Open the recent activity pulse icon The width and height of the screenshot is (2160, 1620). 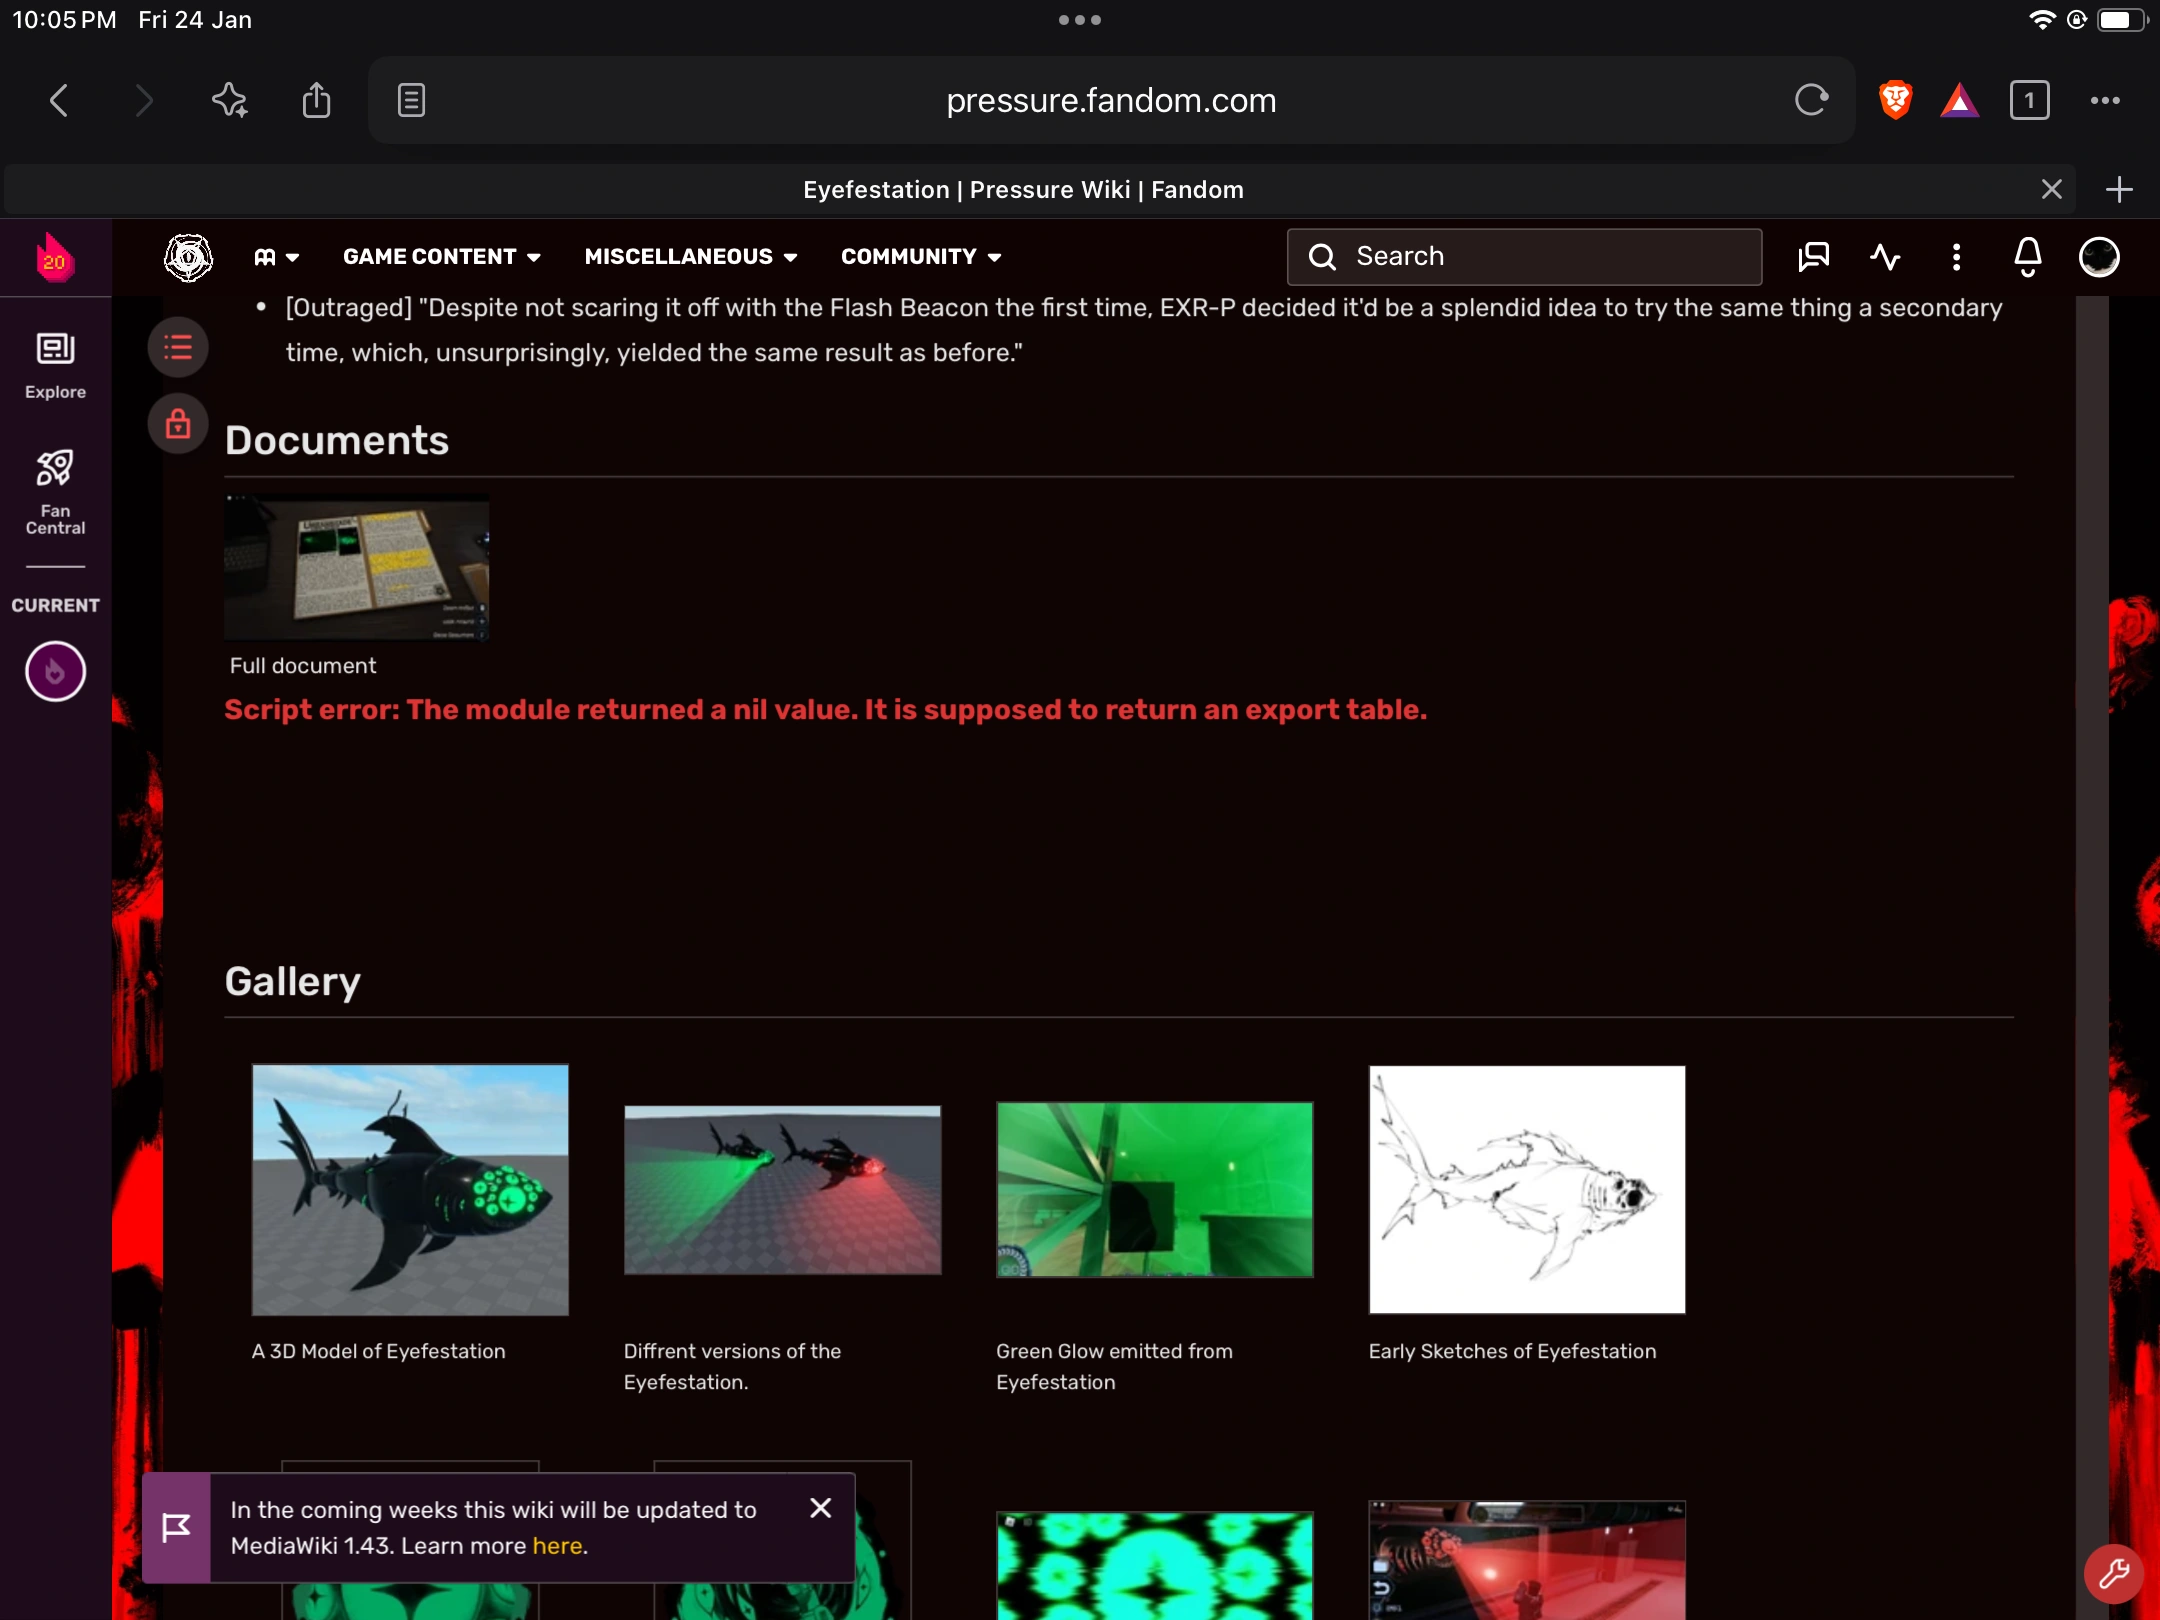[x=1885, y=257]
